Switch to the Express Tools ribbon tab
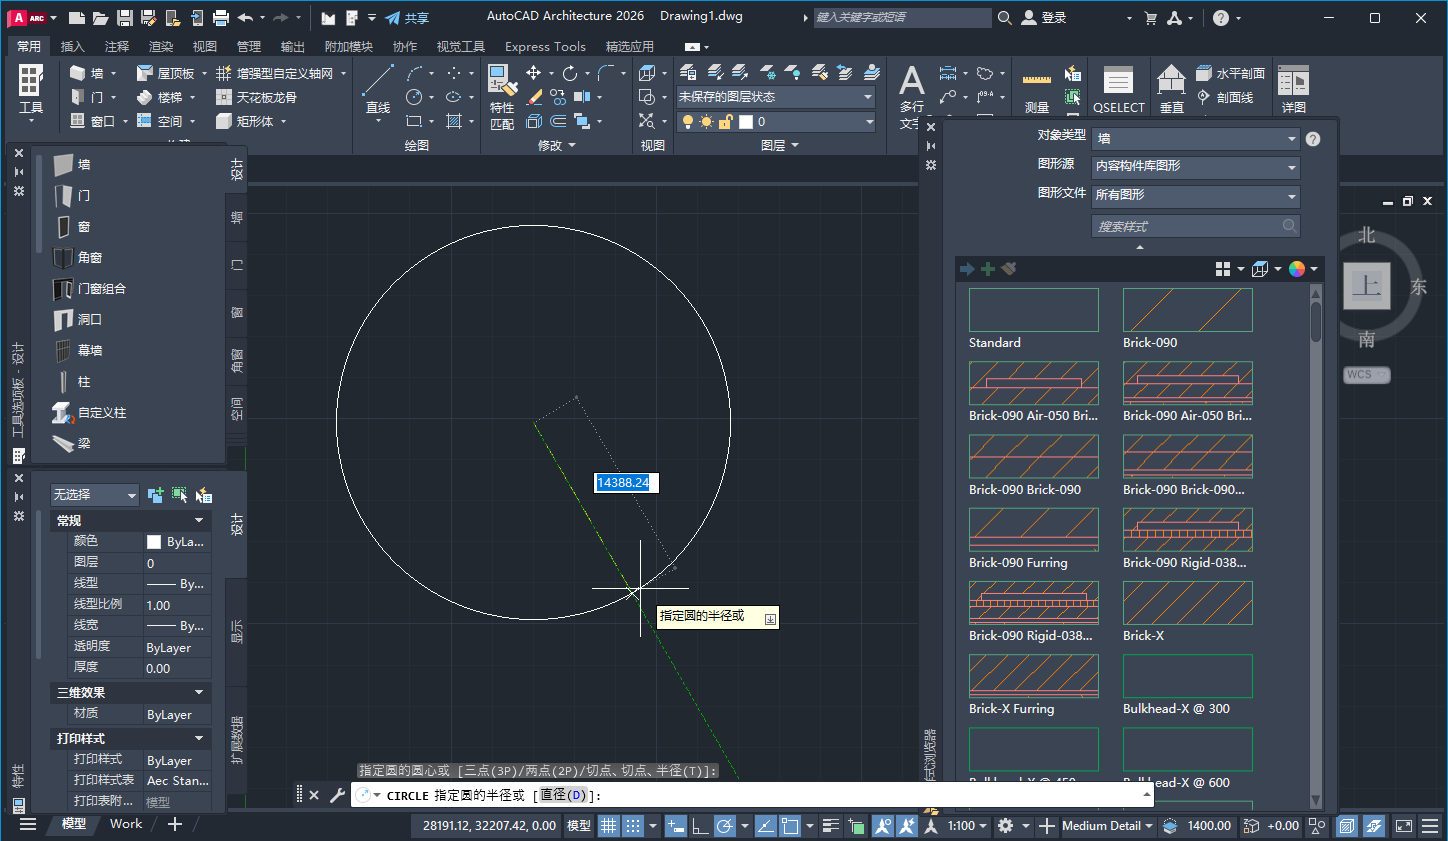This screenshot has height=841, width=1448. [x=545, y=46]
